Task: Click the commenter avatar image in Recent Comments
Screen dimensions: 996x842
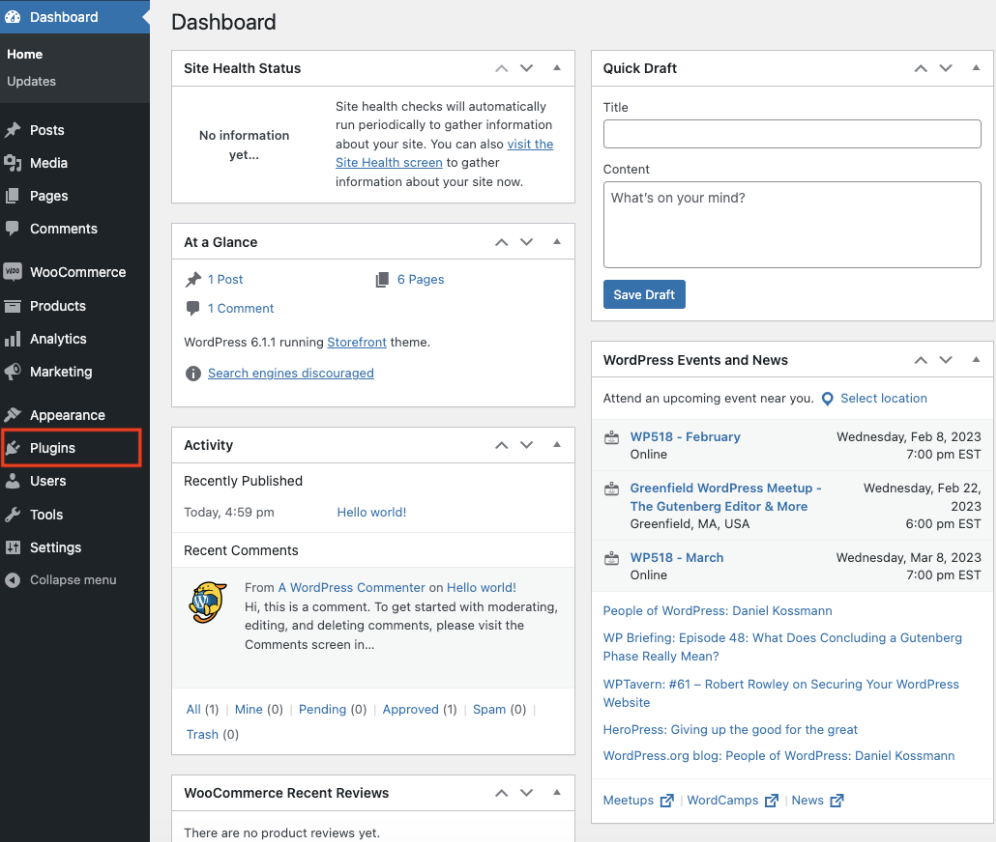Action: coord(208,602)
